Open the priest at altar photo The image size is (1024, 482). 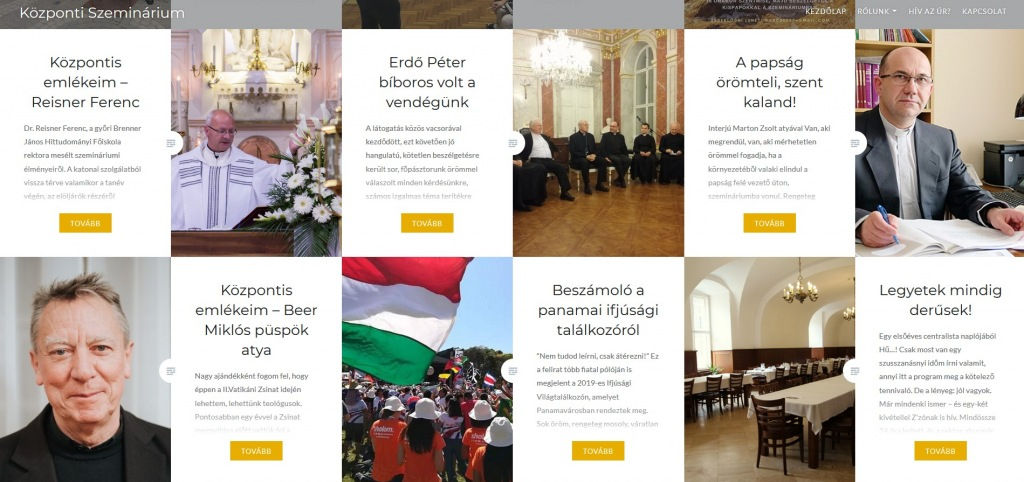point(256,142)
